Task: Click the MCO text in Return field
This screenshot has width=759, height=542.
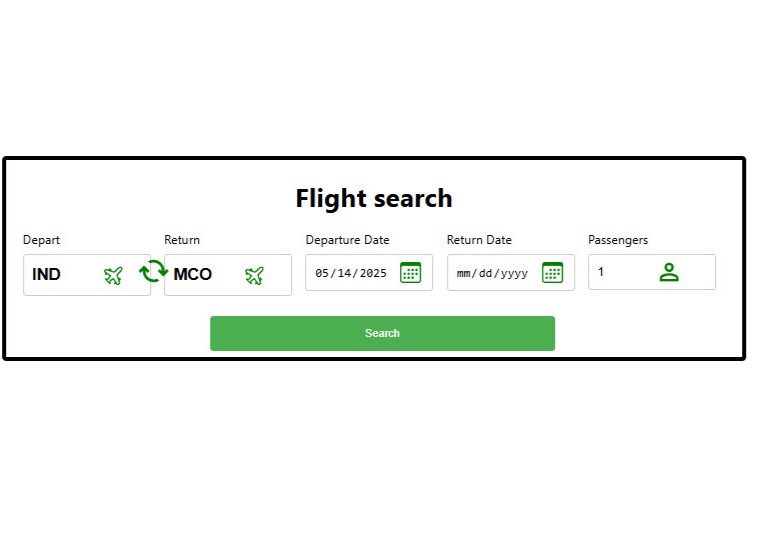Action: pyautogui.click(x=193, y=274)
